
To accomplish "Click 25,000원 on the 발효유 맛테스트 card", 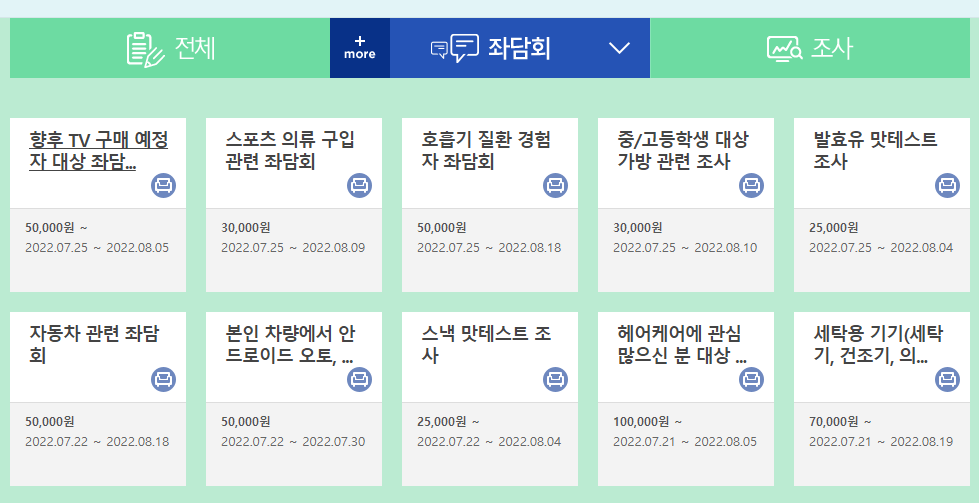I will 834,228.
